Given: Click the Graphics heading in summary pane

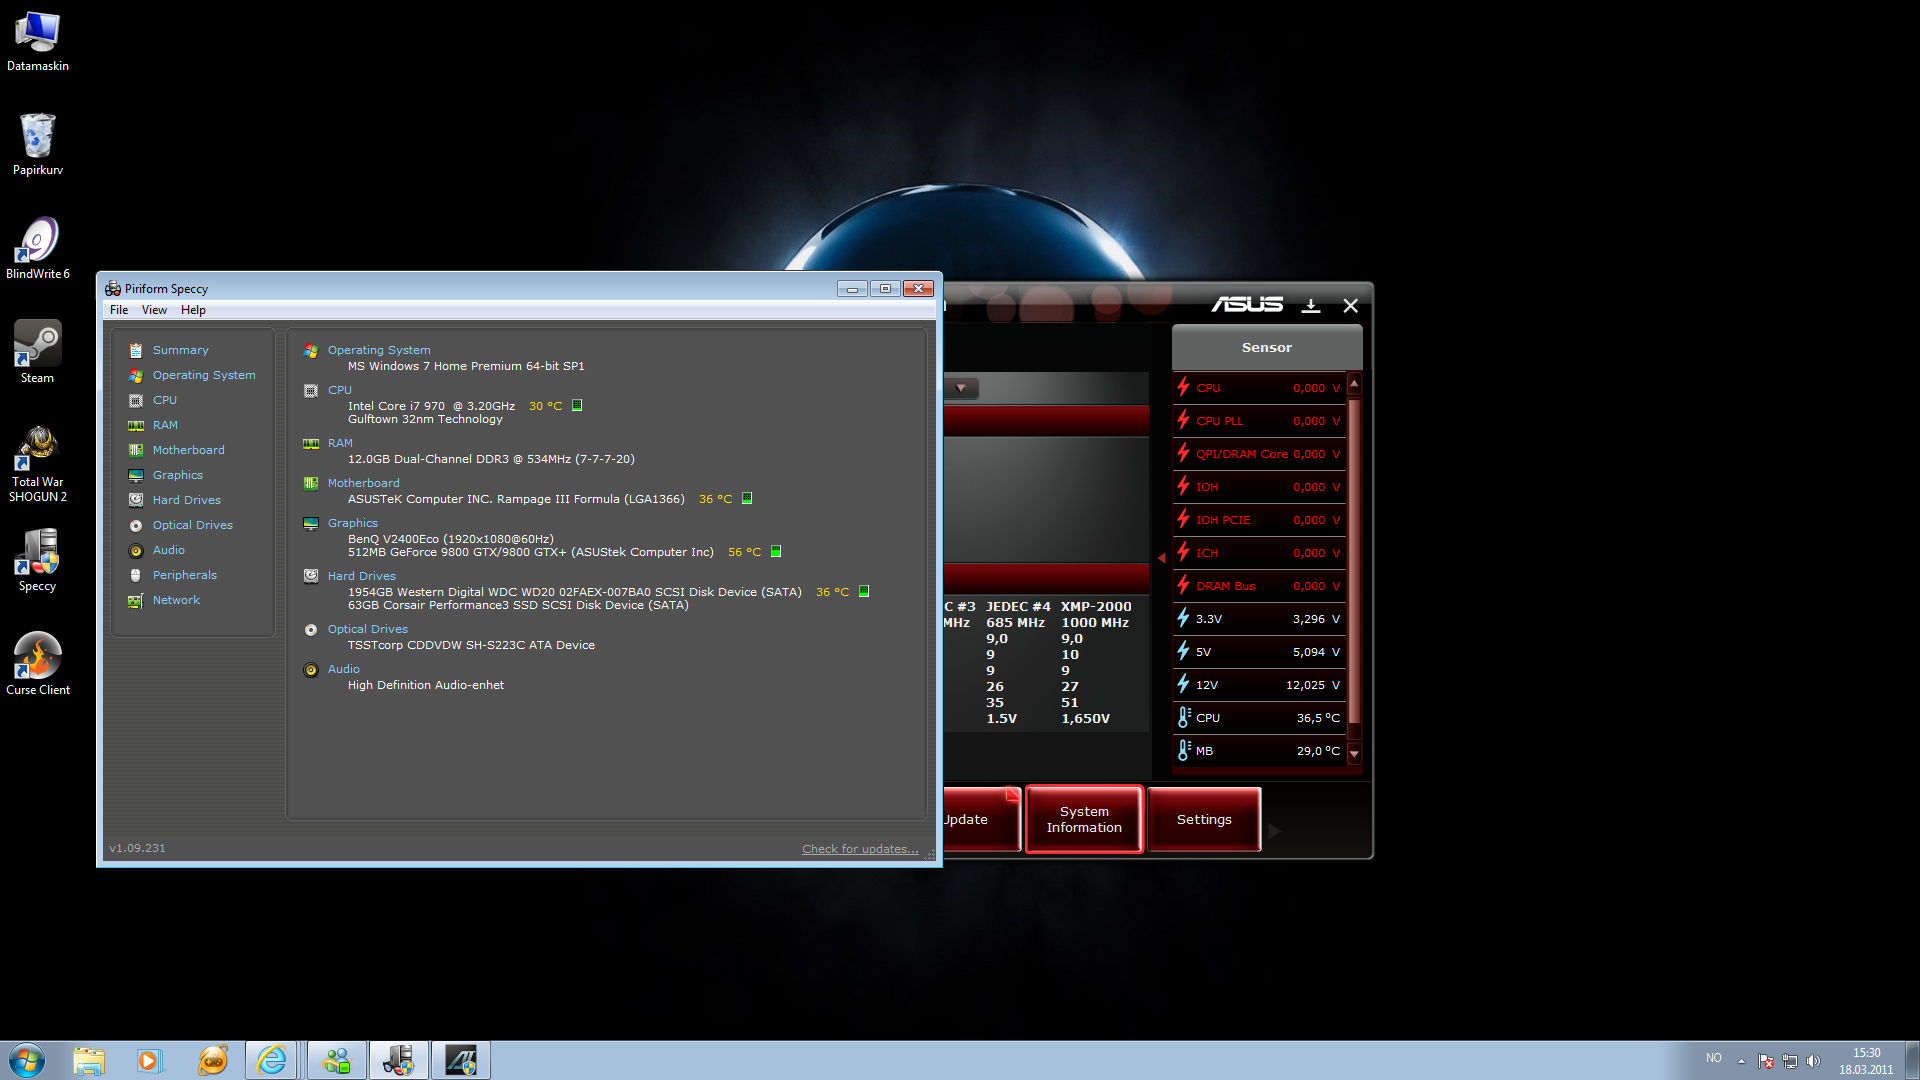Looking at the screenshot, I should click(353, 523).
